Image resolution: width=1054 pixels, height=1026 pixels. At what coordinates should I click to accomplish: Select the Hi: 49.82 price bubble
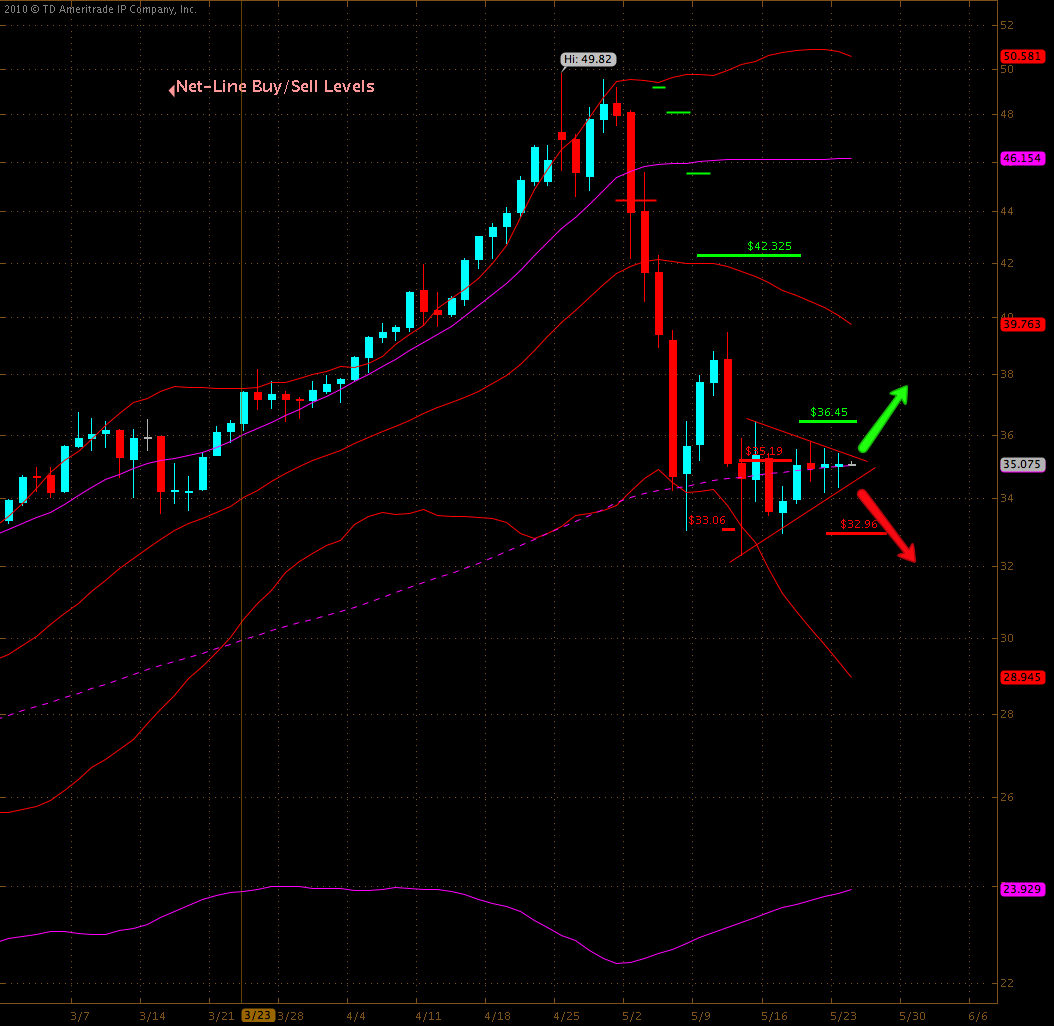coord(585,59)
